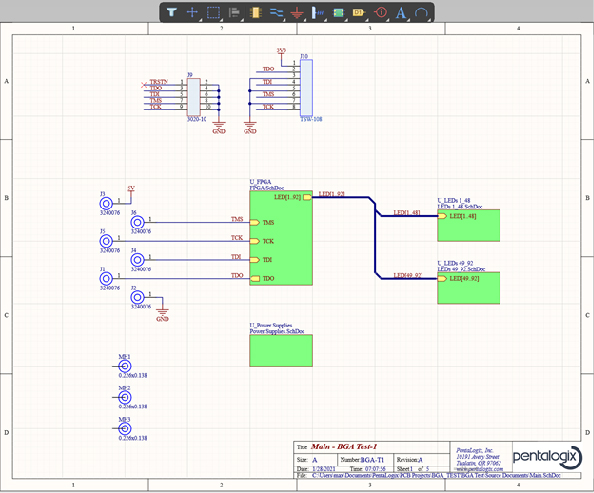
Task: Click the FPGA.SchDoc filename label
Action: coord(266,188)
